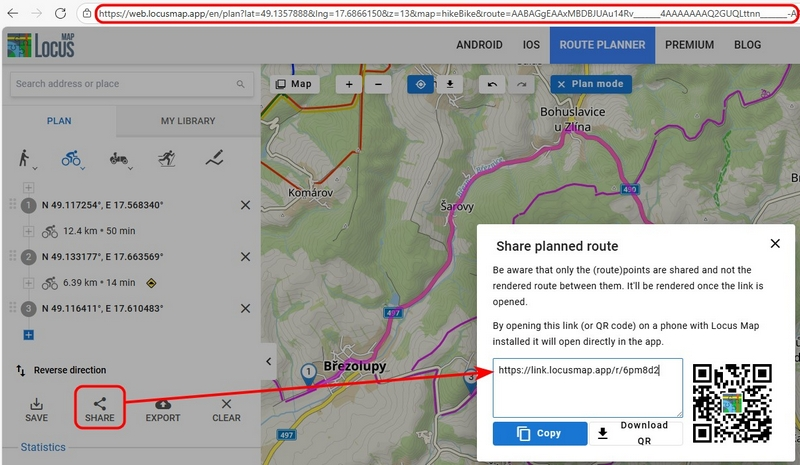800x465 pixels.
Task: Click the EXPORT cloud icon
Action: (163, 403)
